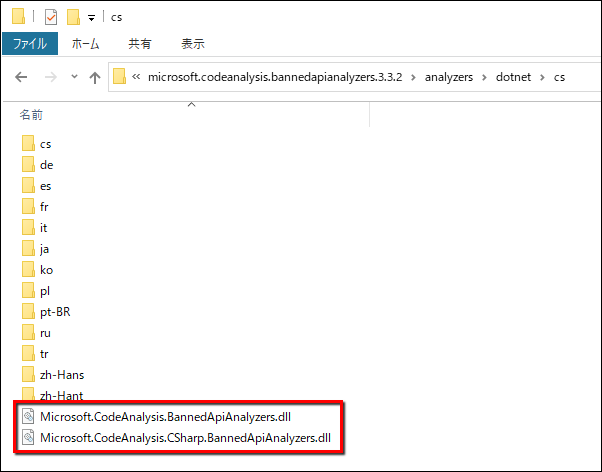Expand the chevron after dotnet

point(542,77)
